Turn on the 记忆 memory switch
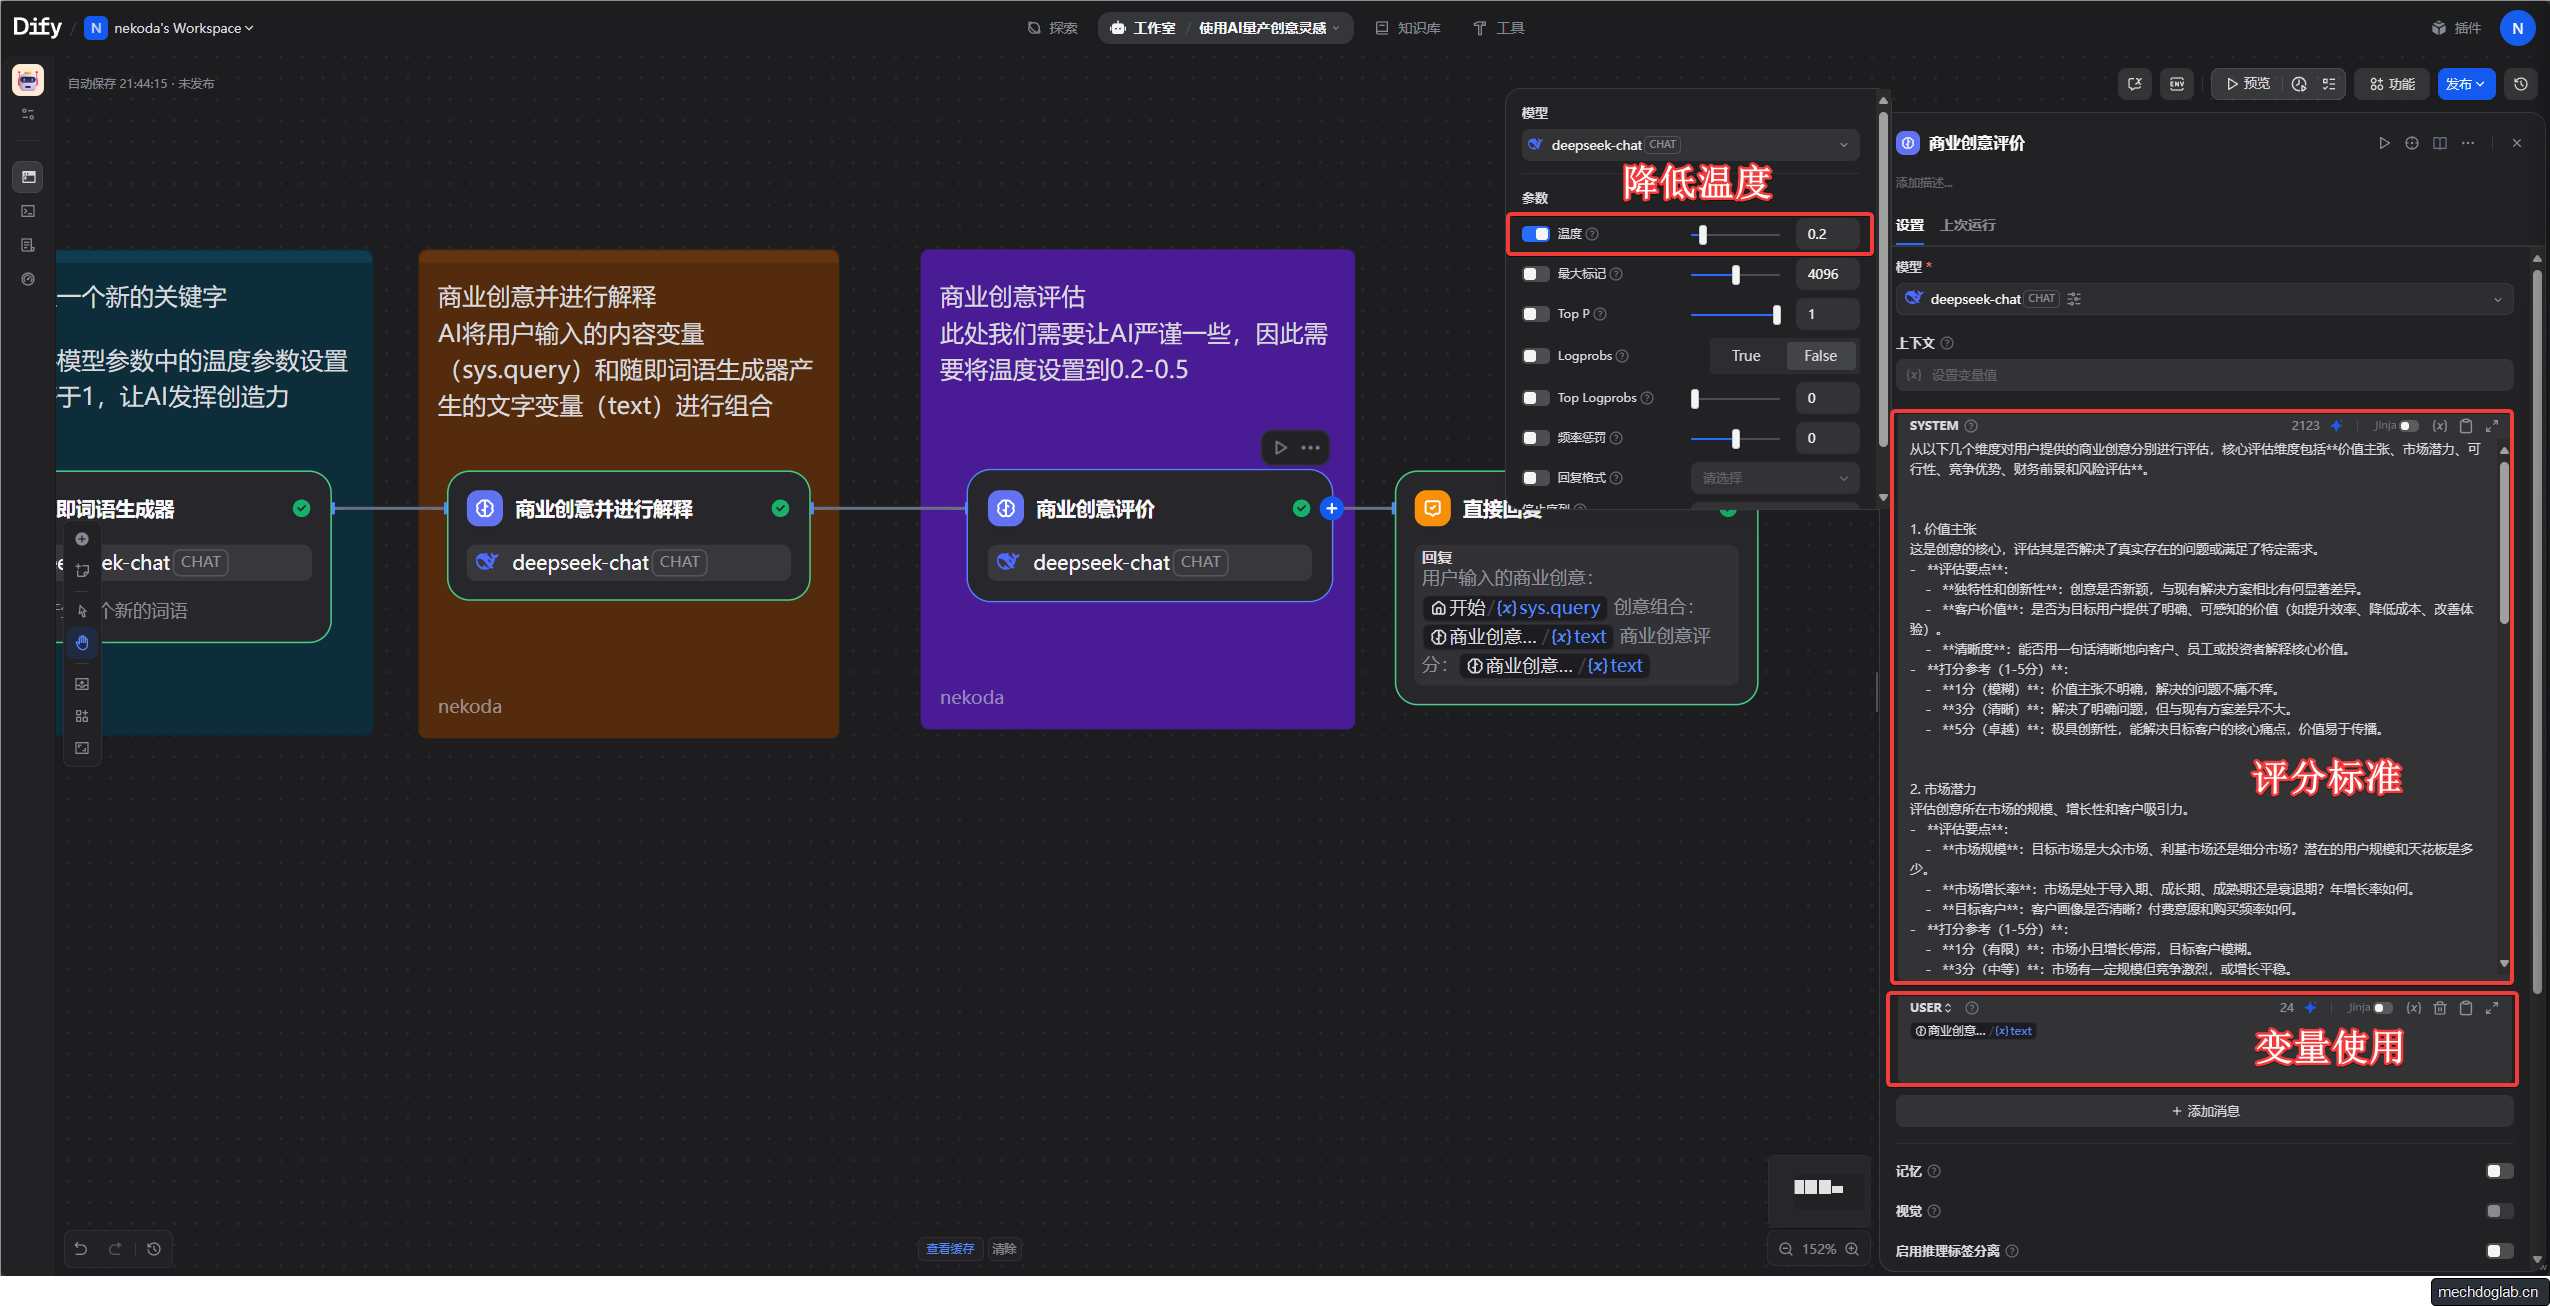Image resolution: width=2550 pixels, height=1306 pixels. click(x=2498, y=1171)
